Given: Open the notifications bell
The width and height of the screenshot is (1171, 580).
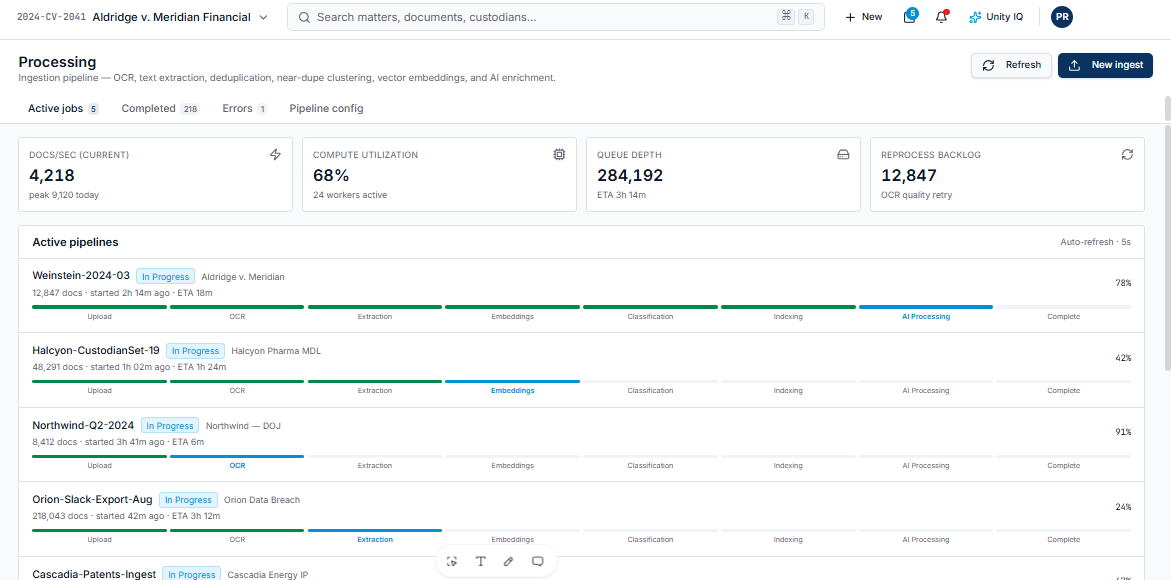Looking at the screenshot, I should 941,17.
